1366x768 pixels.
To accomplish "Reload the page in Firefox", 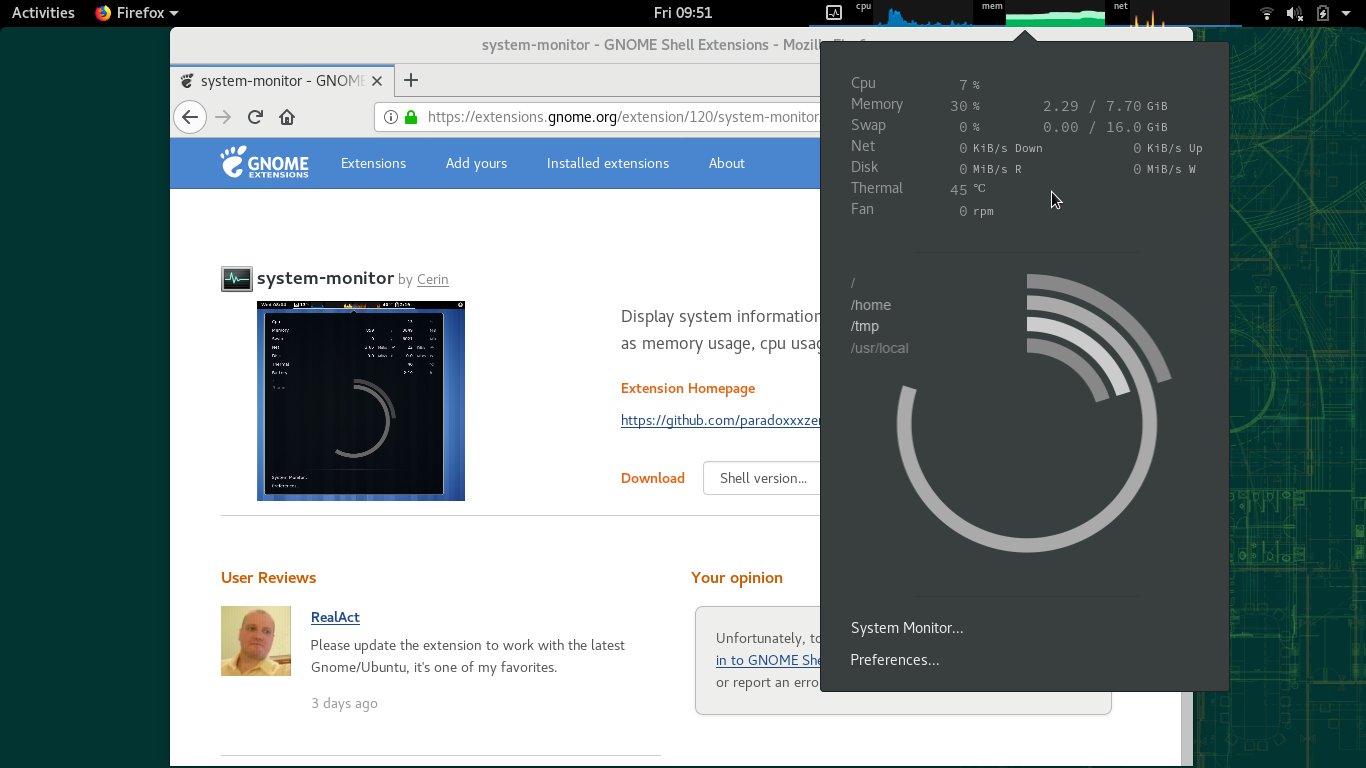I will [x=255, y=117].
